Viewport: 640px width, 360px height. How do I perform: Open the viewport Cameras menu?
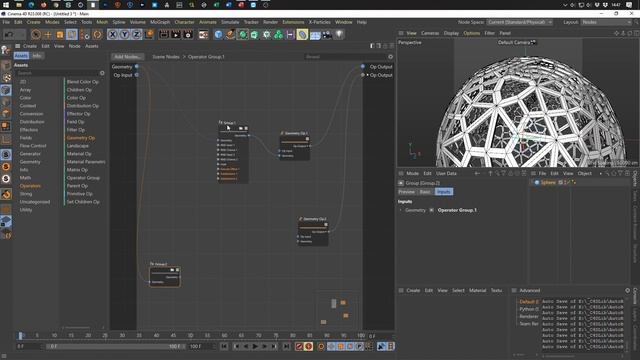tap(430, 33)
